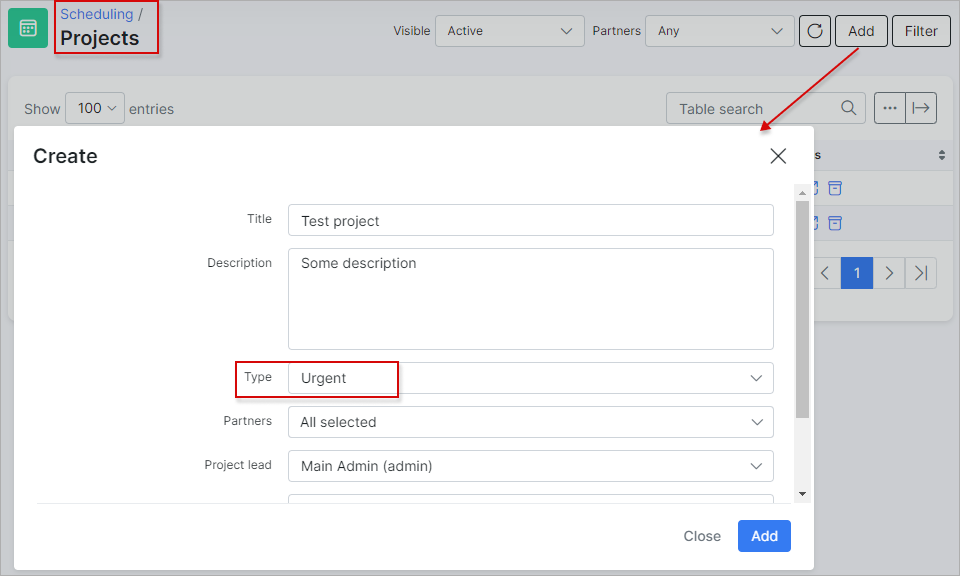Screen dimensions: 960x576
Task: Expand the Type dropdown showing Urgent
Action: point(531,378)
